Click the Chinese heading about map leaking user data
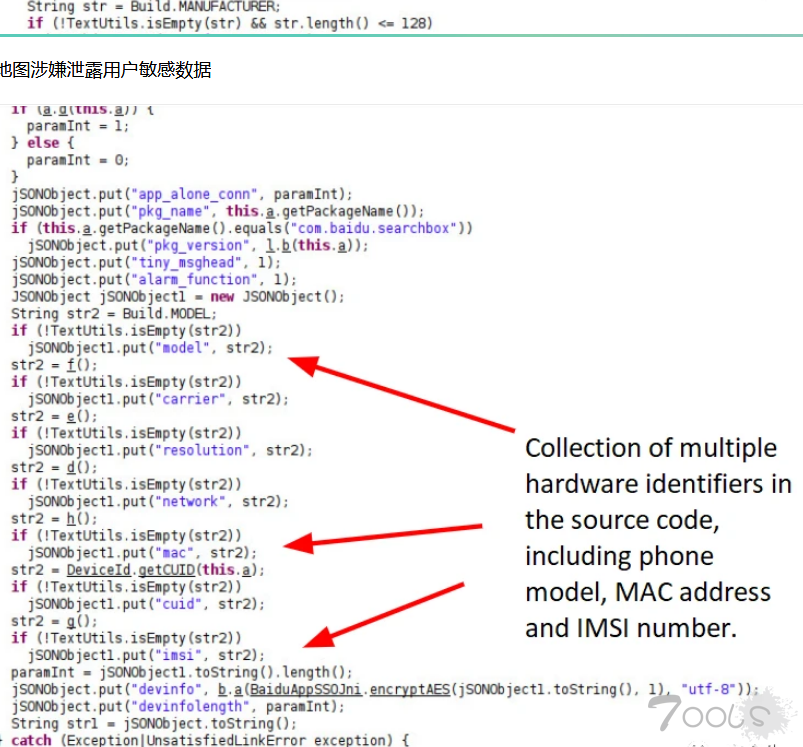Image resolution: width=803 pixels, height=747 pixels. [105, 70]
